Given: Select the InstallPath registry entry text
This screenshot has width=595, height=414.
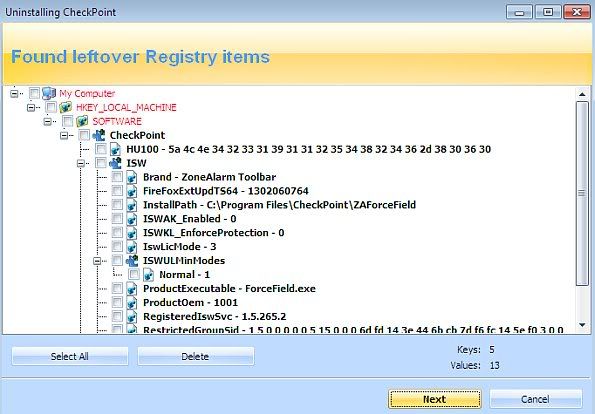Looking at the screenshot, I should click(x=279, y=205).
